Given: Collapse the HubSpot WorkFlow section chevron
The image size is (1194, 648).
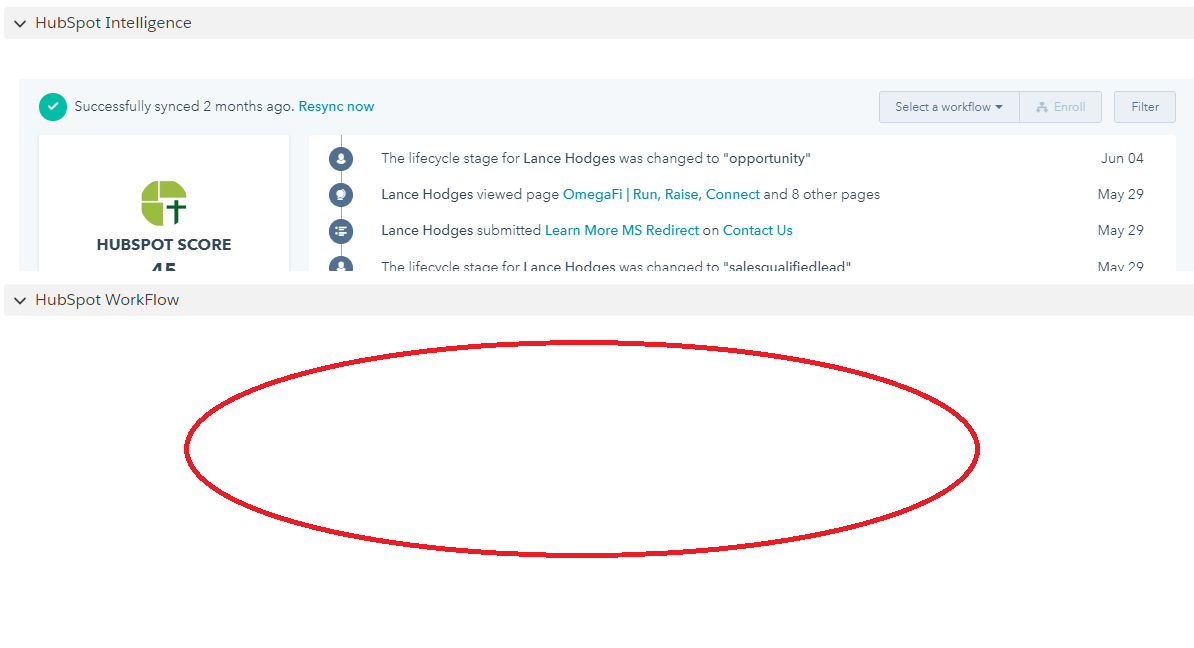Looking at the screenshot, I should [20, 301].
